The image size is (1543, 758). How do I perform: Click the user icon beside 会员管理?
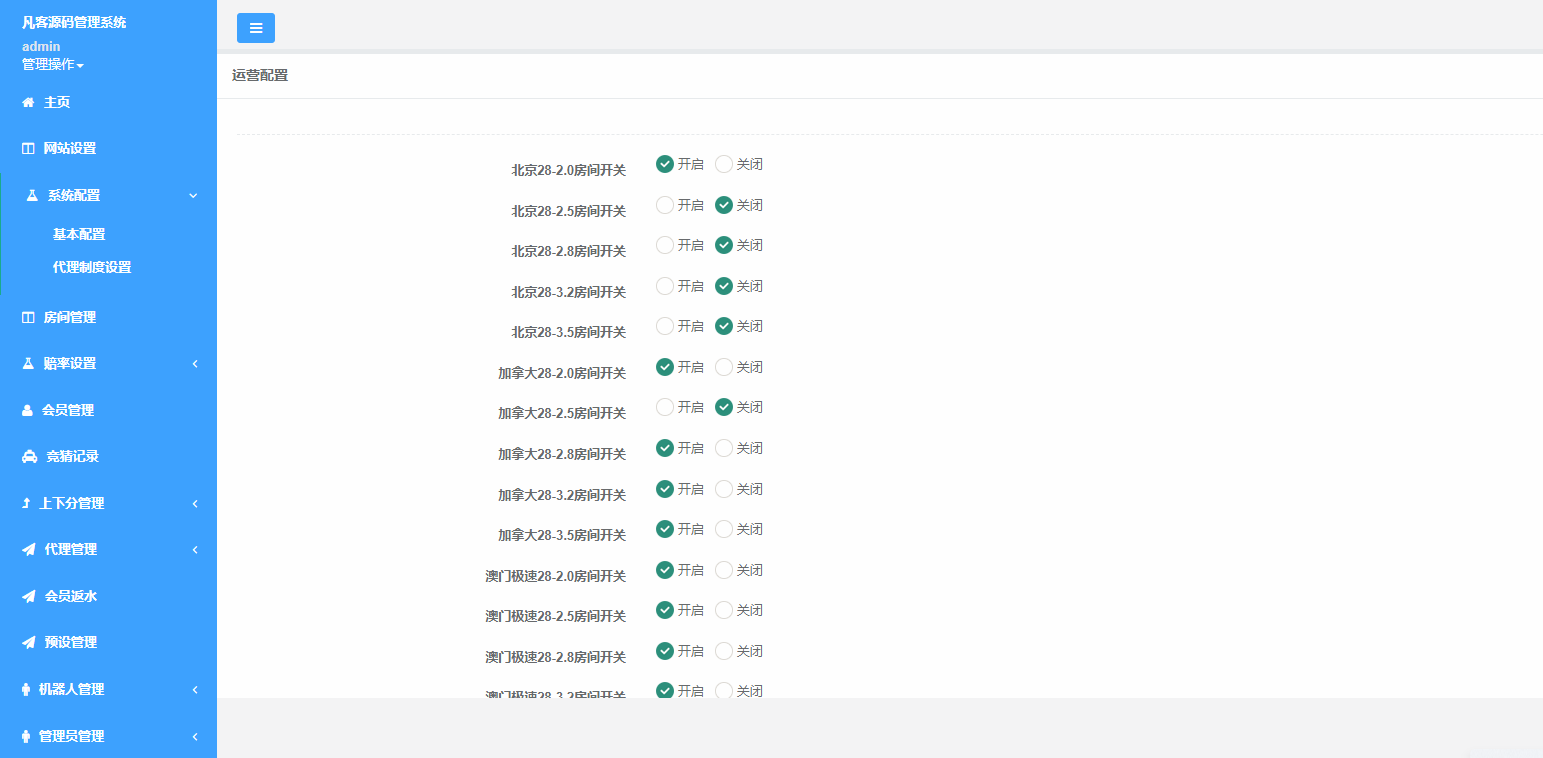(28, 410)
